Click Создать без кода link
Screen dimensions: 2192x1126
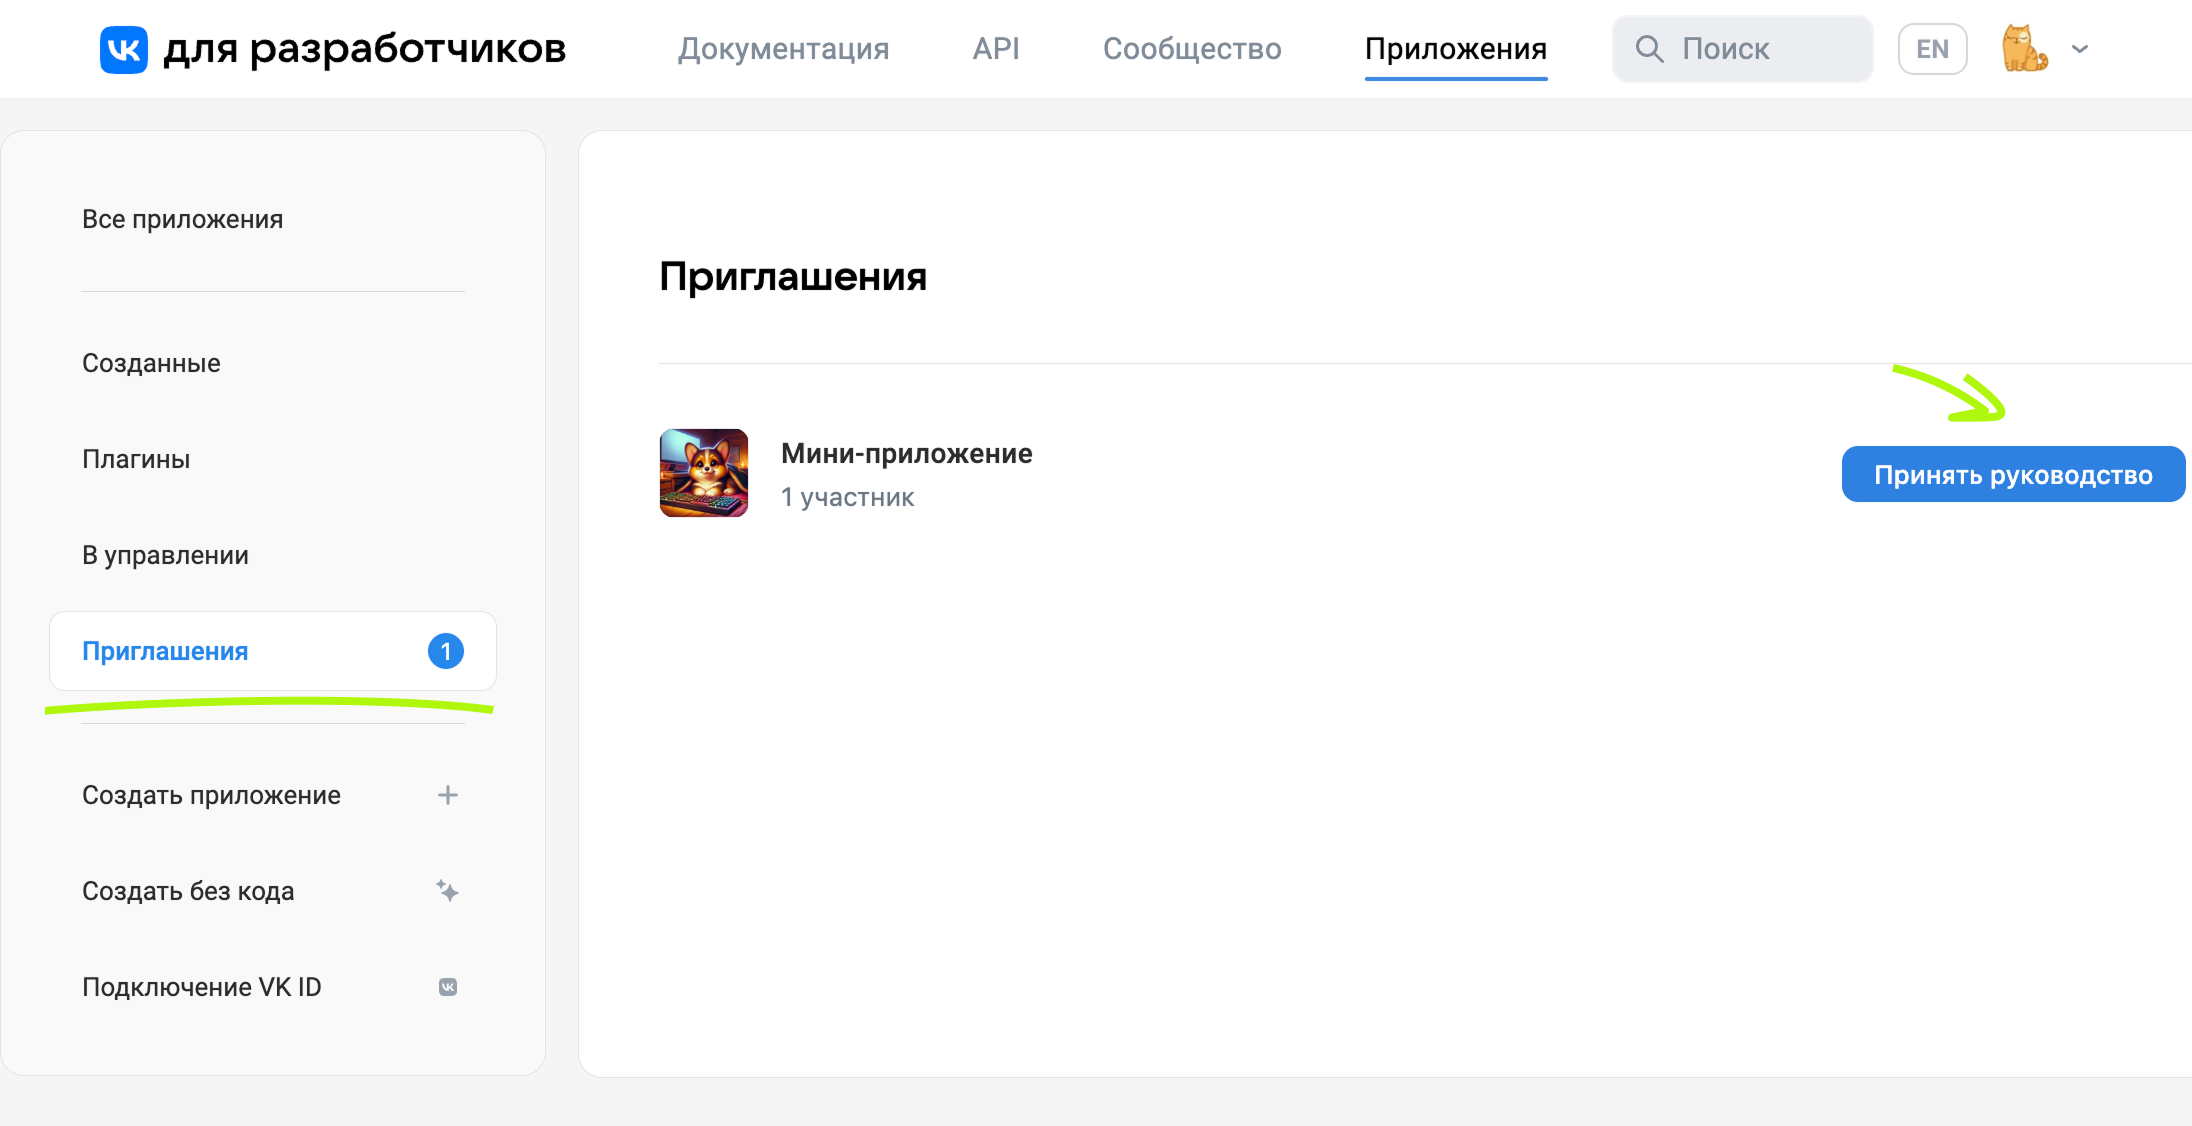pos(188,891)
